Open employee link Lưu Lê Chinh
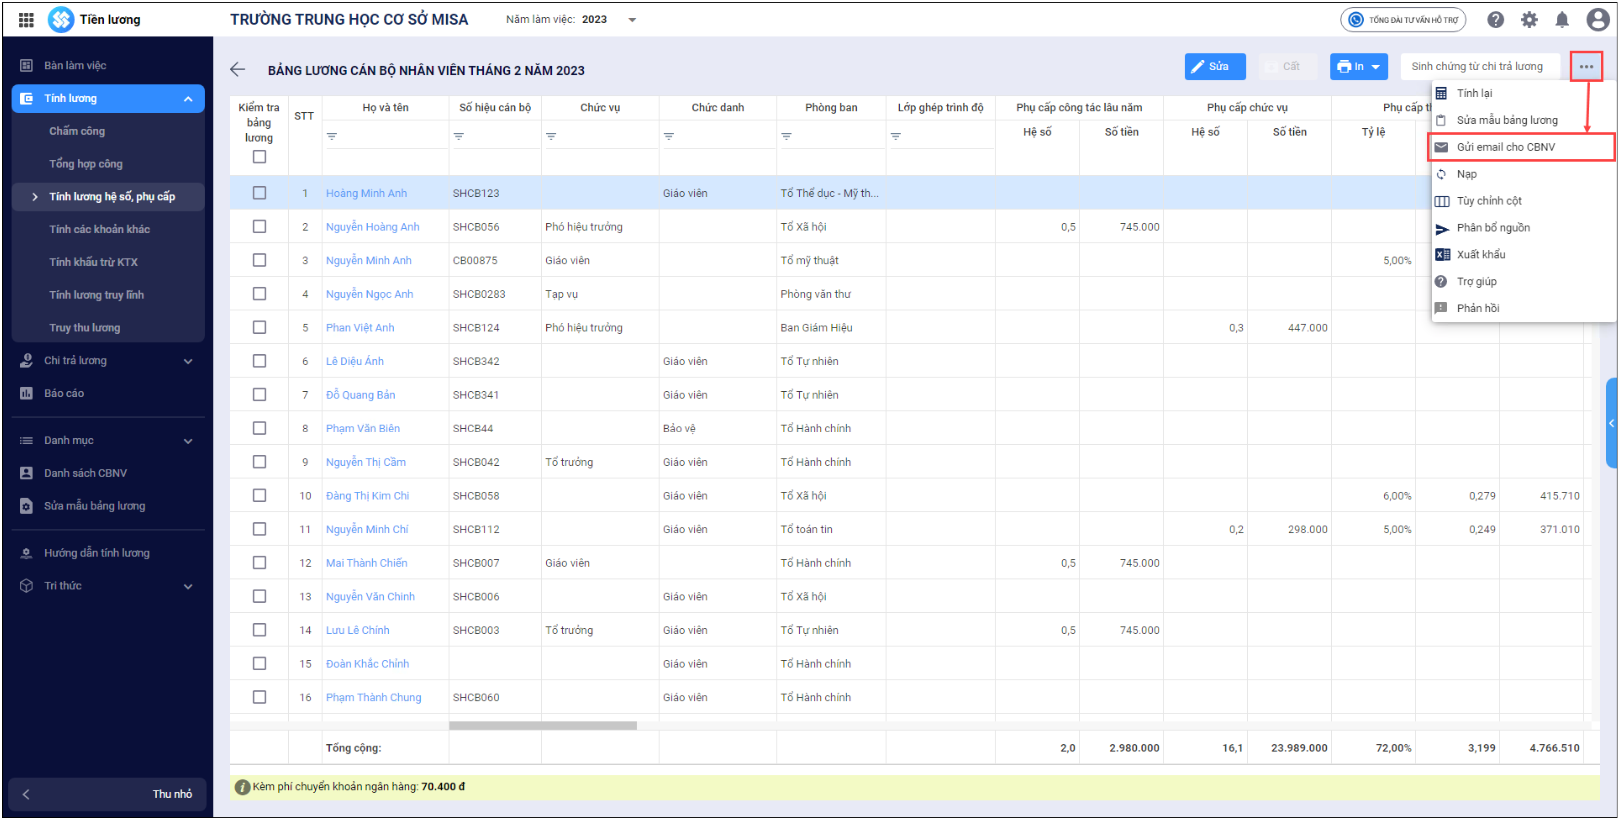Viewport: 1620px width, 821px height. click(357, 630)
